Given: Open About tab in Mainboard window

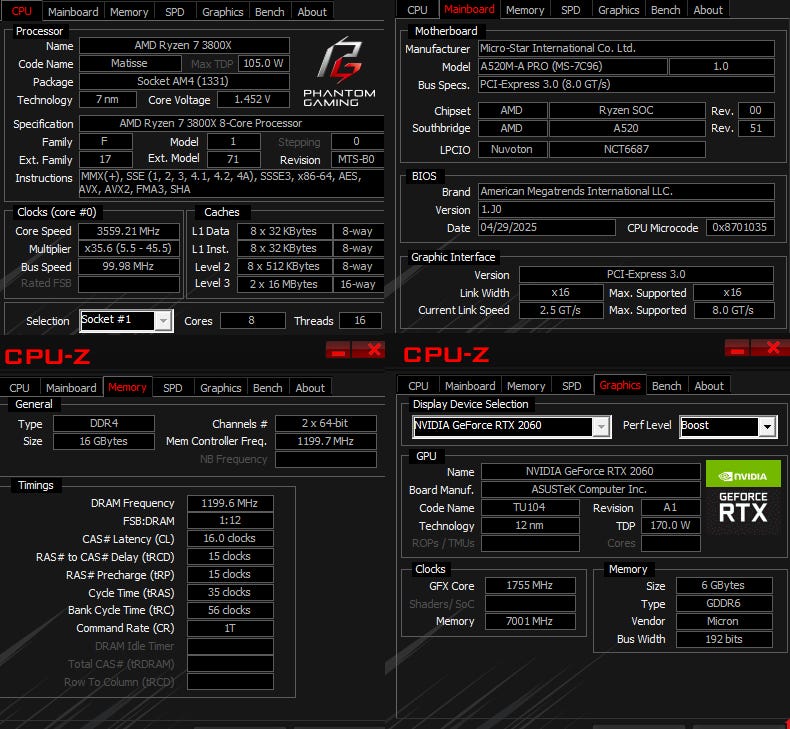Looking at the screenshot, I should [x=708, y=10].
